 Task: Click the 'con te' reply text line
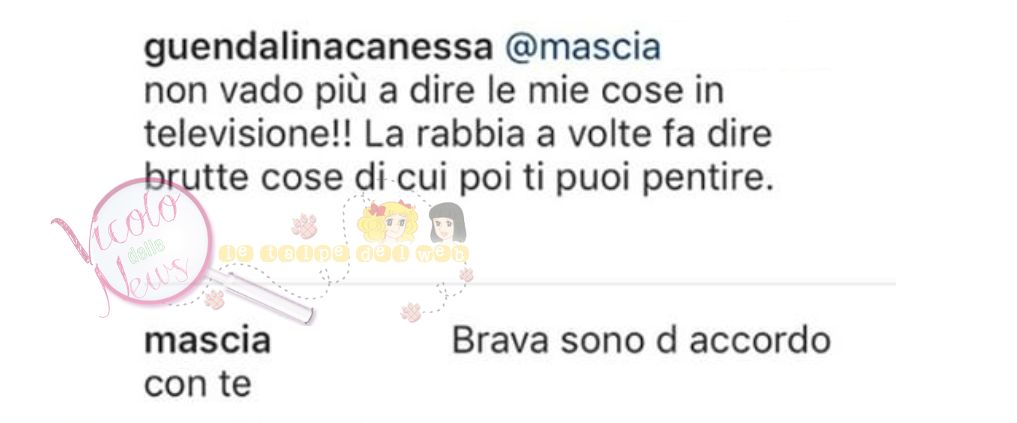click(198, 385)
